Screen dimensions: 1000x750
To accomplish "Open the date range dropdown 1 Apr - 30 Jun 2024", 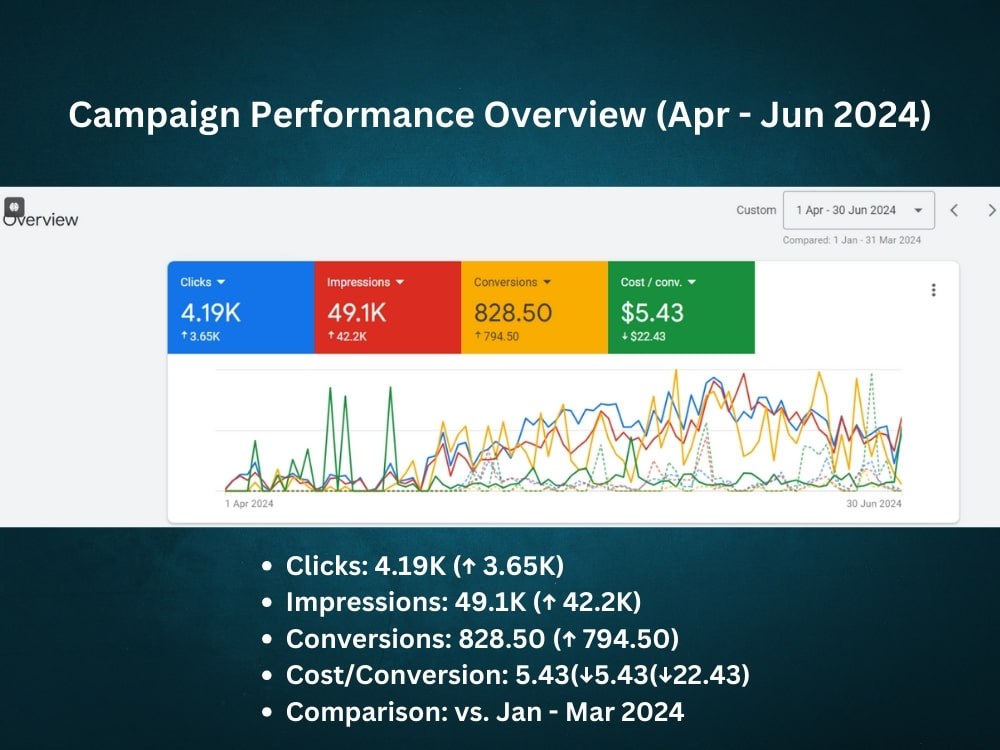I will (858, 210).
